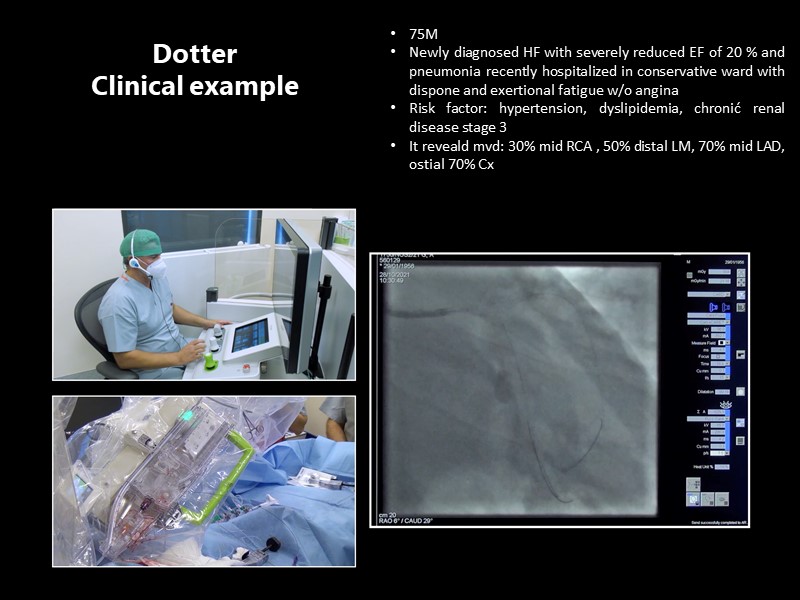Open the Measure Field dropdown

[725, 343]
